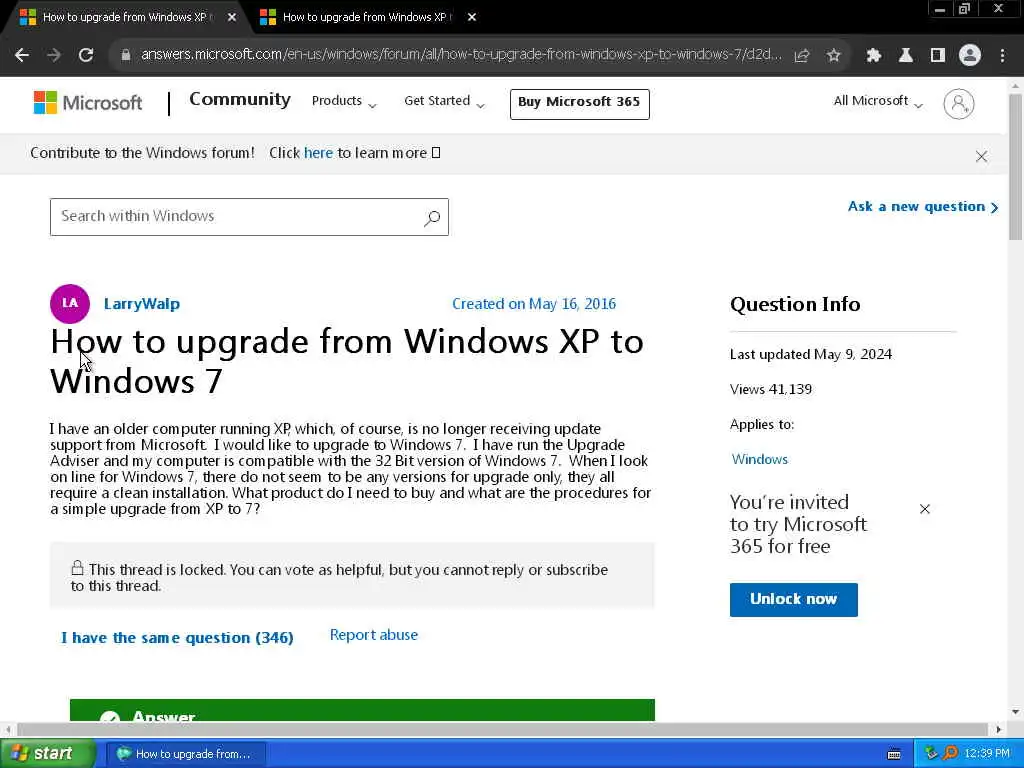Open the Community home link
Viewport: 1024px width, 768px height.
240,100
